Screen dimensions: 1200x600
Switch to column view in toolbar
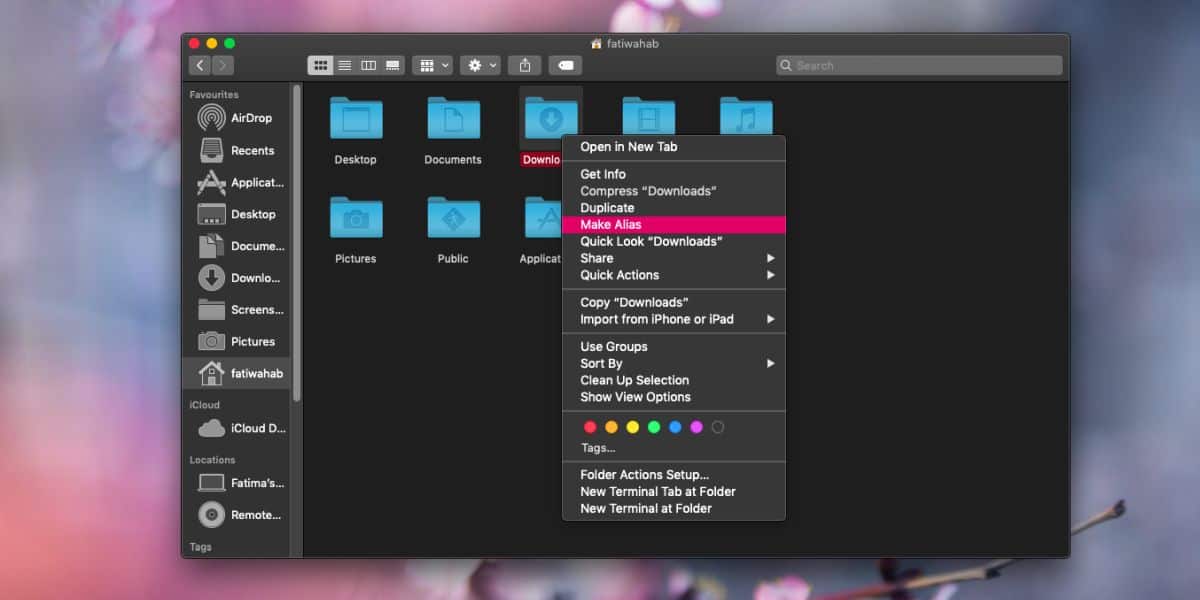click(x=368, y=65)
